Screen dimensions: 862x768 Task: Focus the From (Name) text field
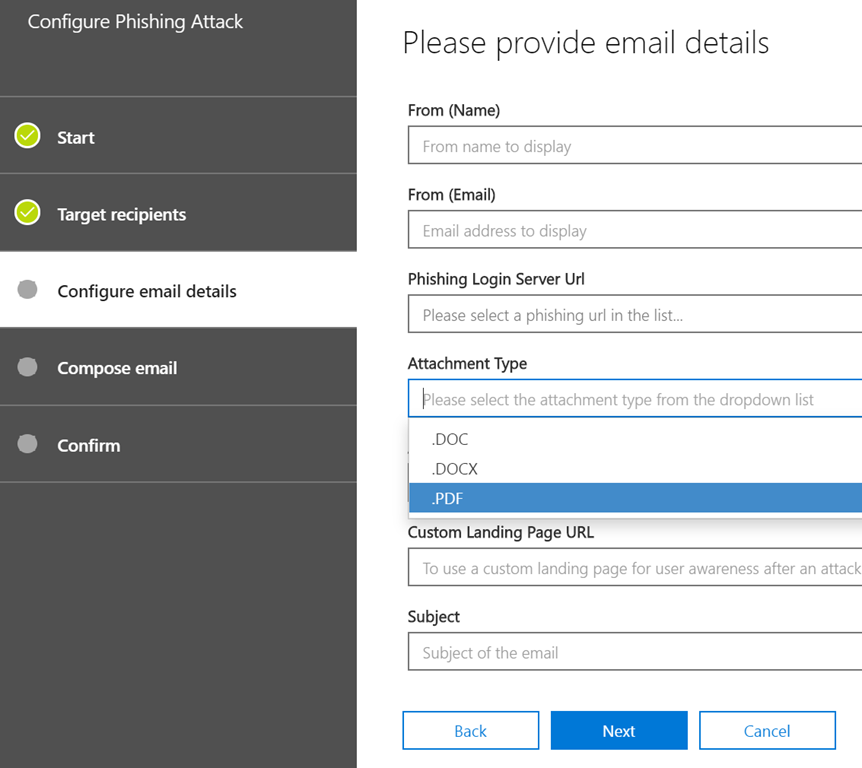[x=635, y=146]
